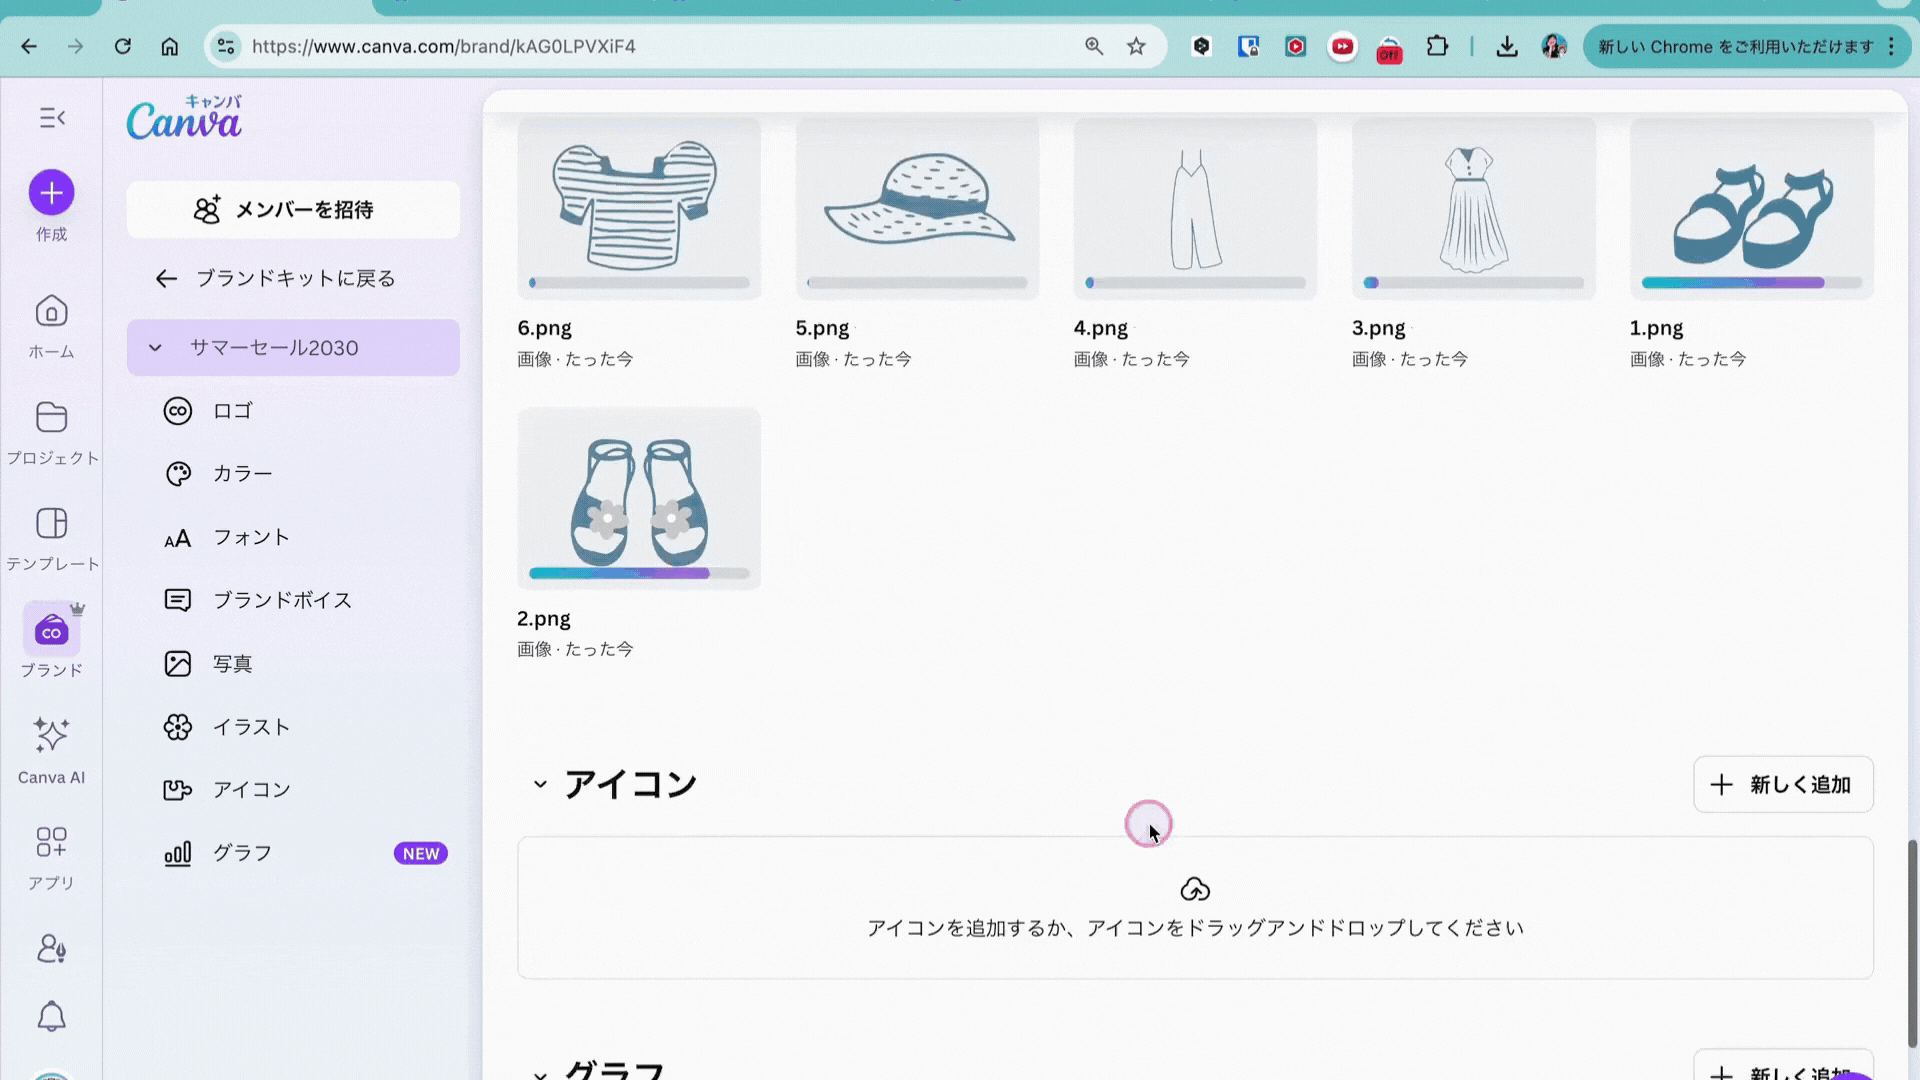
Task: Select カラー in the brand kit menu
Action: (243, 474)
